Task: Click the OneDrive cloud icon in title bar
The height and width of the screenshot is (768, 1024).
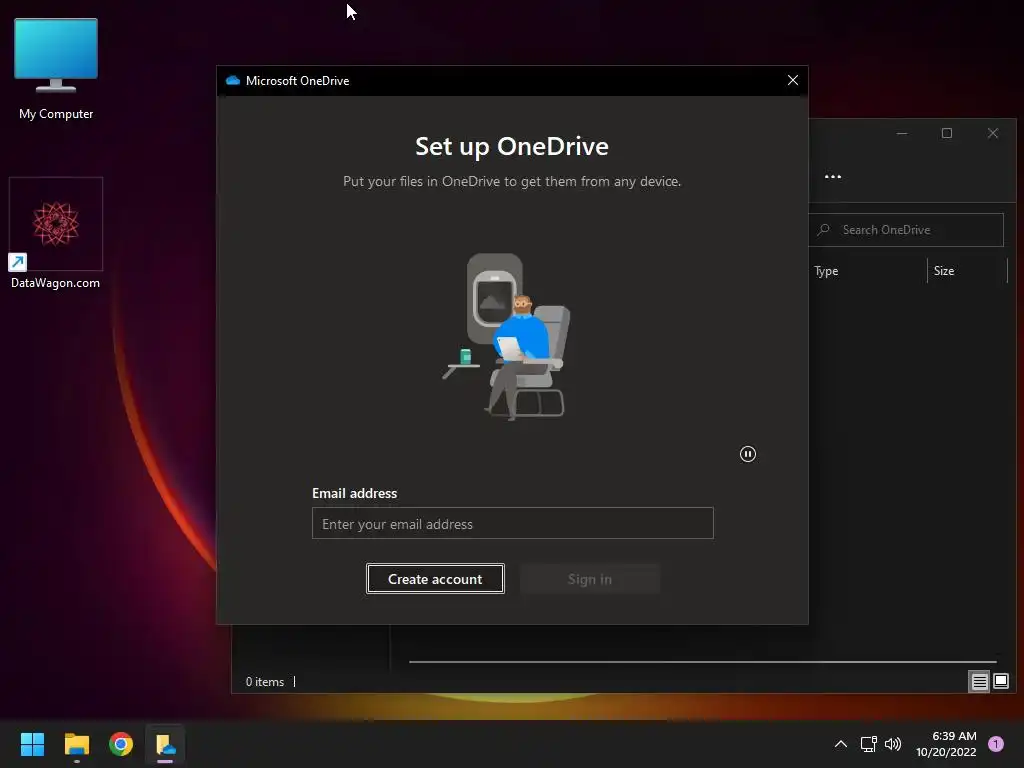Action: 232,80
